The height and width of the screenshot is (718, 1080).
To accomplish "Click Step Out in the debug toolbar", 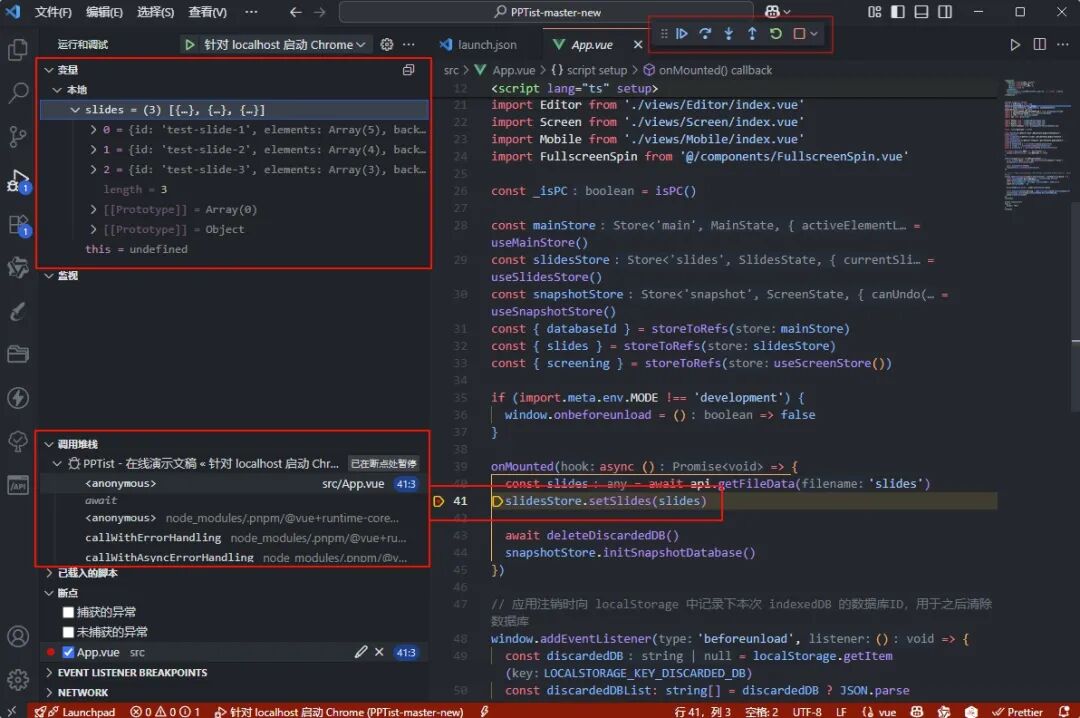I will coord(752,33).
